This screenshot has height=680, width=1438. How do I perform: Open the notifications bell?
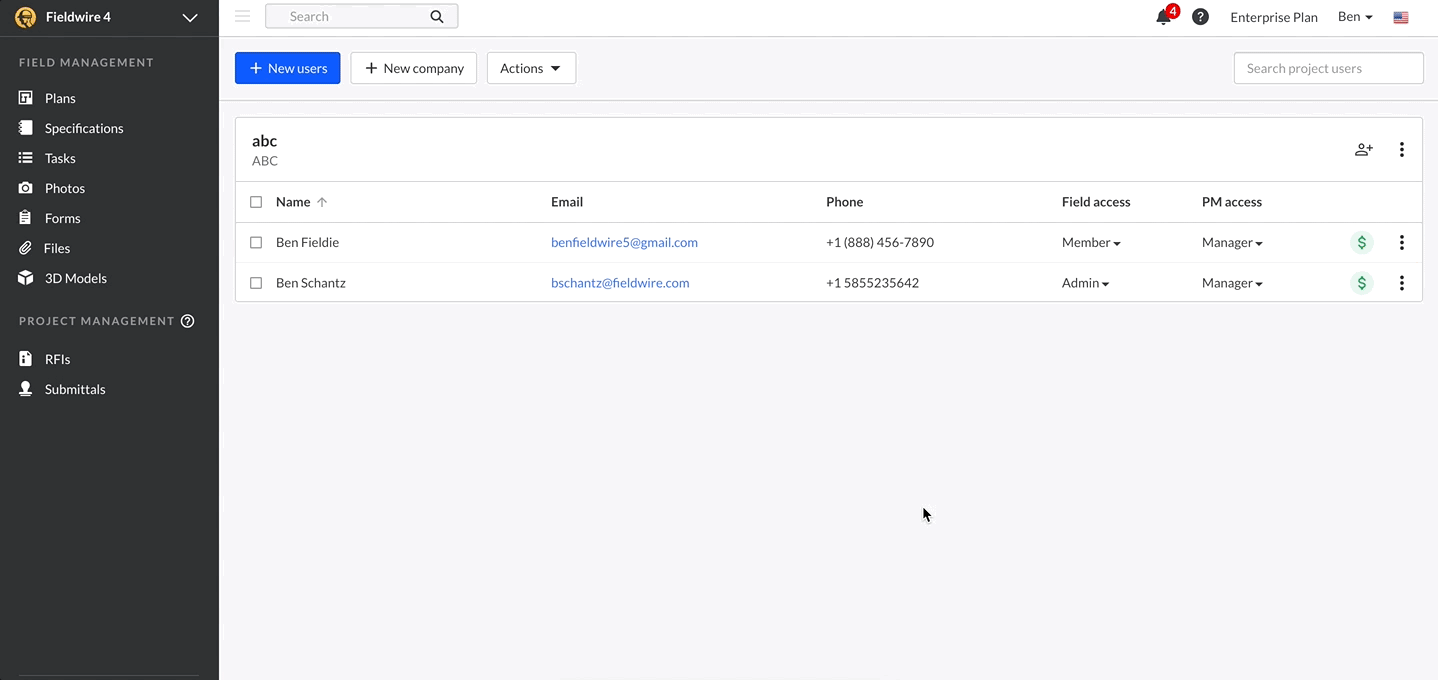[x=1159, y=17]
